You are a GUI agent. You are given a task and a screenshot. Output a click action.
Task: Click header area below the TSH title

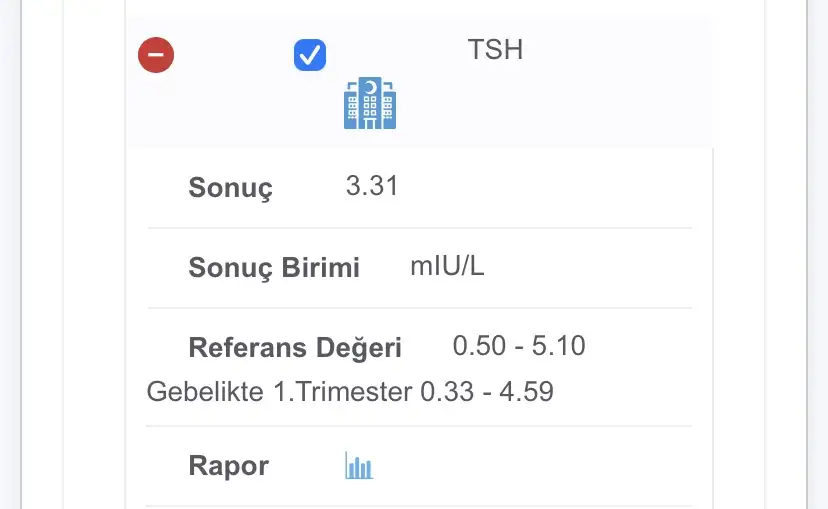point(495,106)
